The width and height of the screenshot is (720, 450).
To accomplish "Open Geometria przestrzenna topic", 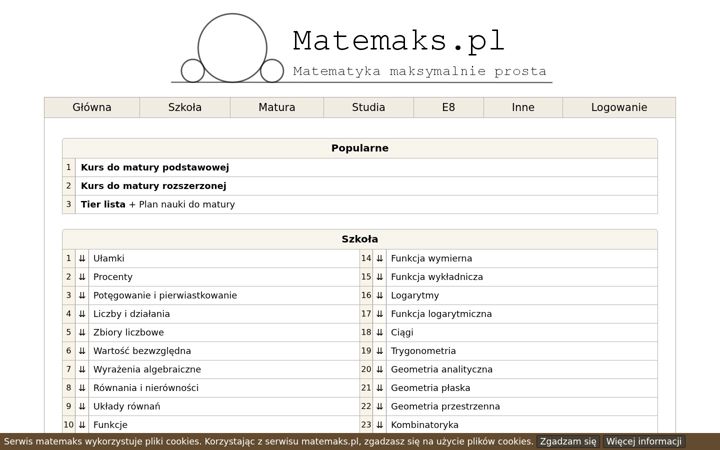I will [x=445, y=406].
